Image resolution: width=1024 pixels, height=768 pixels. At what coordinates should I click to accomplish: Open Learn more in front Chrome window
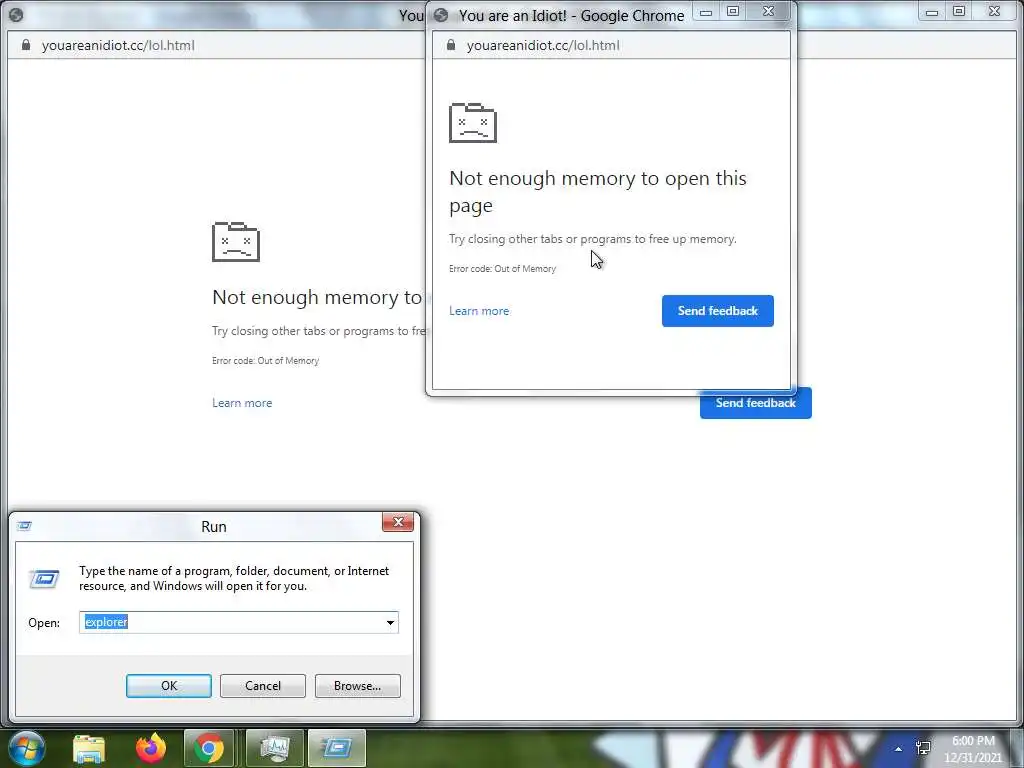[479, 311]
